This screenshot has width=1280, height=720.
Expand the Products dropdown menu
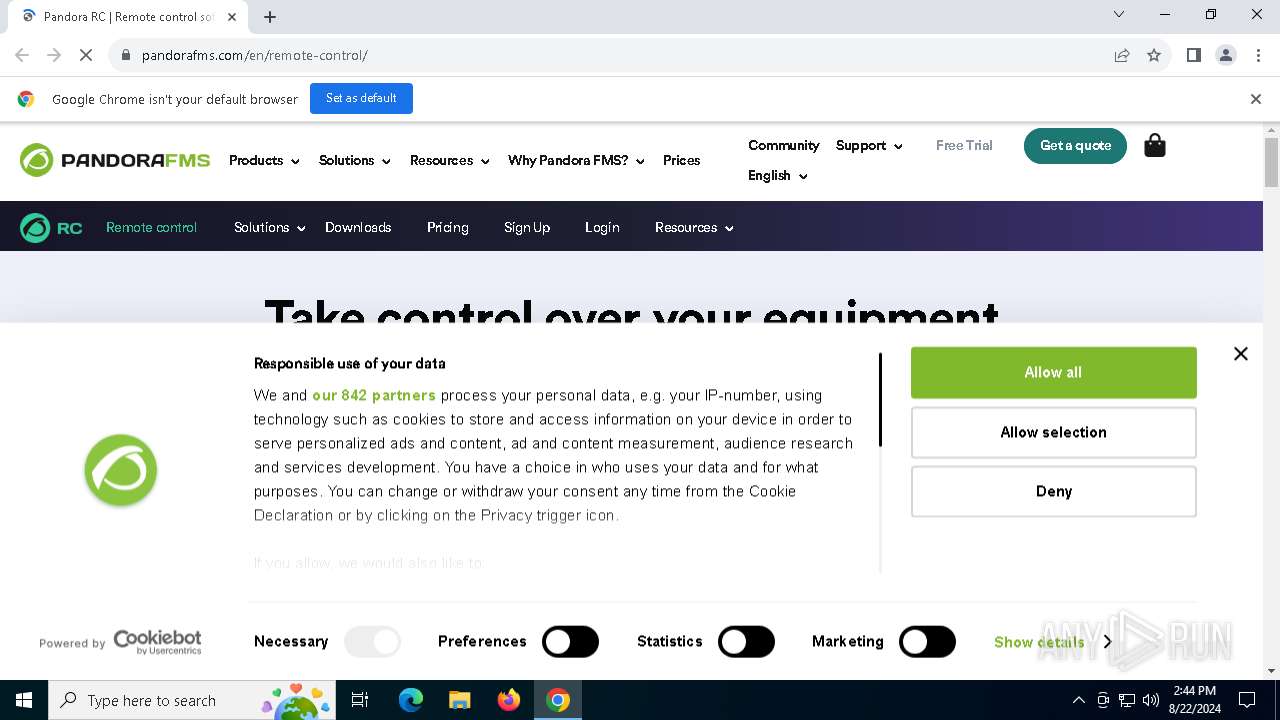(x=264, y=160)
